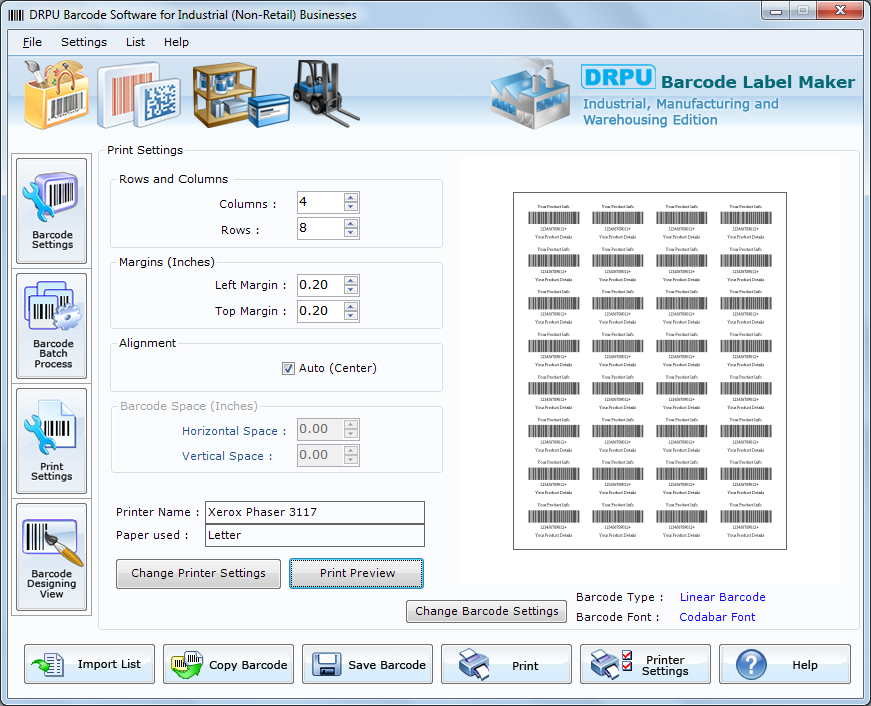Increase Columns value with up stepper

(x=350, y=197)
